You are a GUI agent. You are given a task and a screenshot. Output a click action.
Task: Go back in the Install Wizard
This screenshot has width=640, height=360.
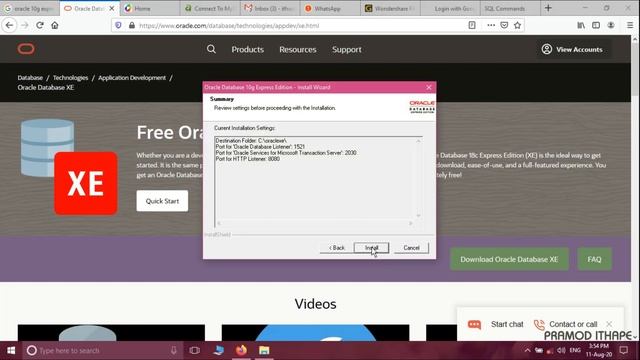coord(336,248)
